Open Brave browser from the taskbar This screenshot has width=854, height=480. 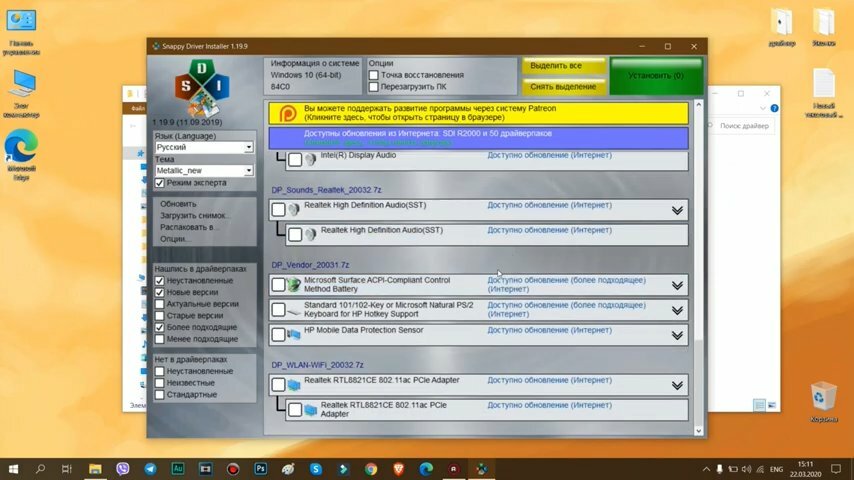tap(399, 469)
